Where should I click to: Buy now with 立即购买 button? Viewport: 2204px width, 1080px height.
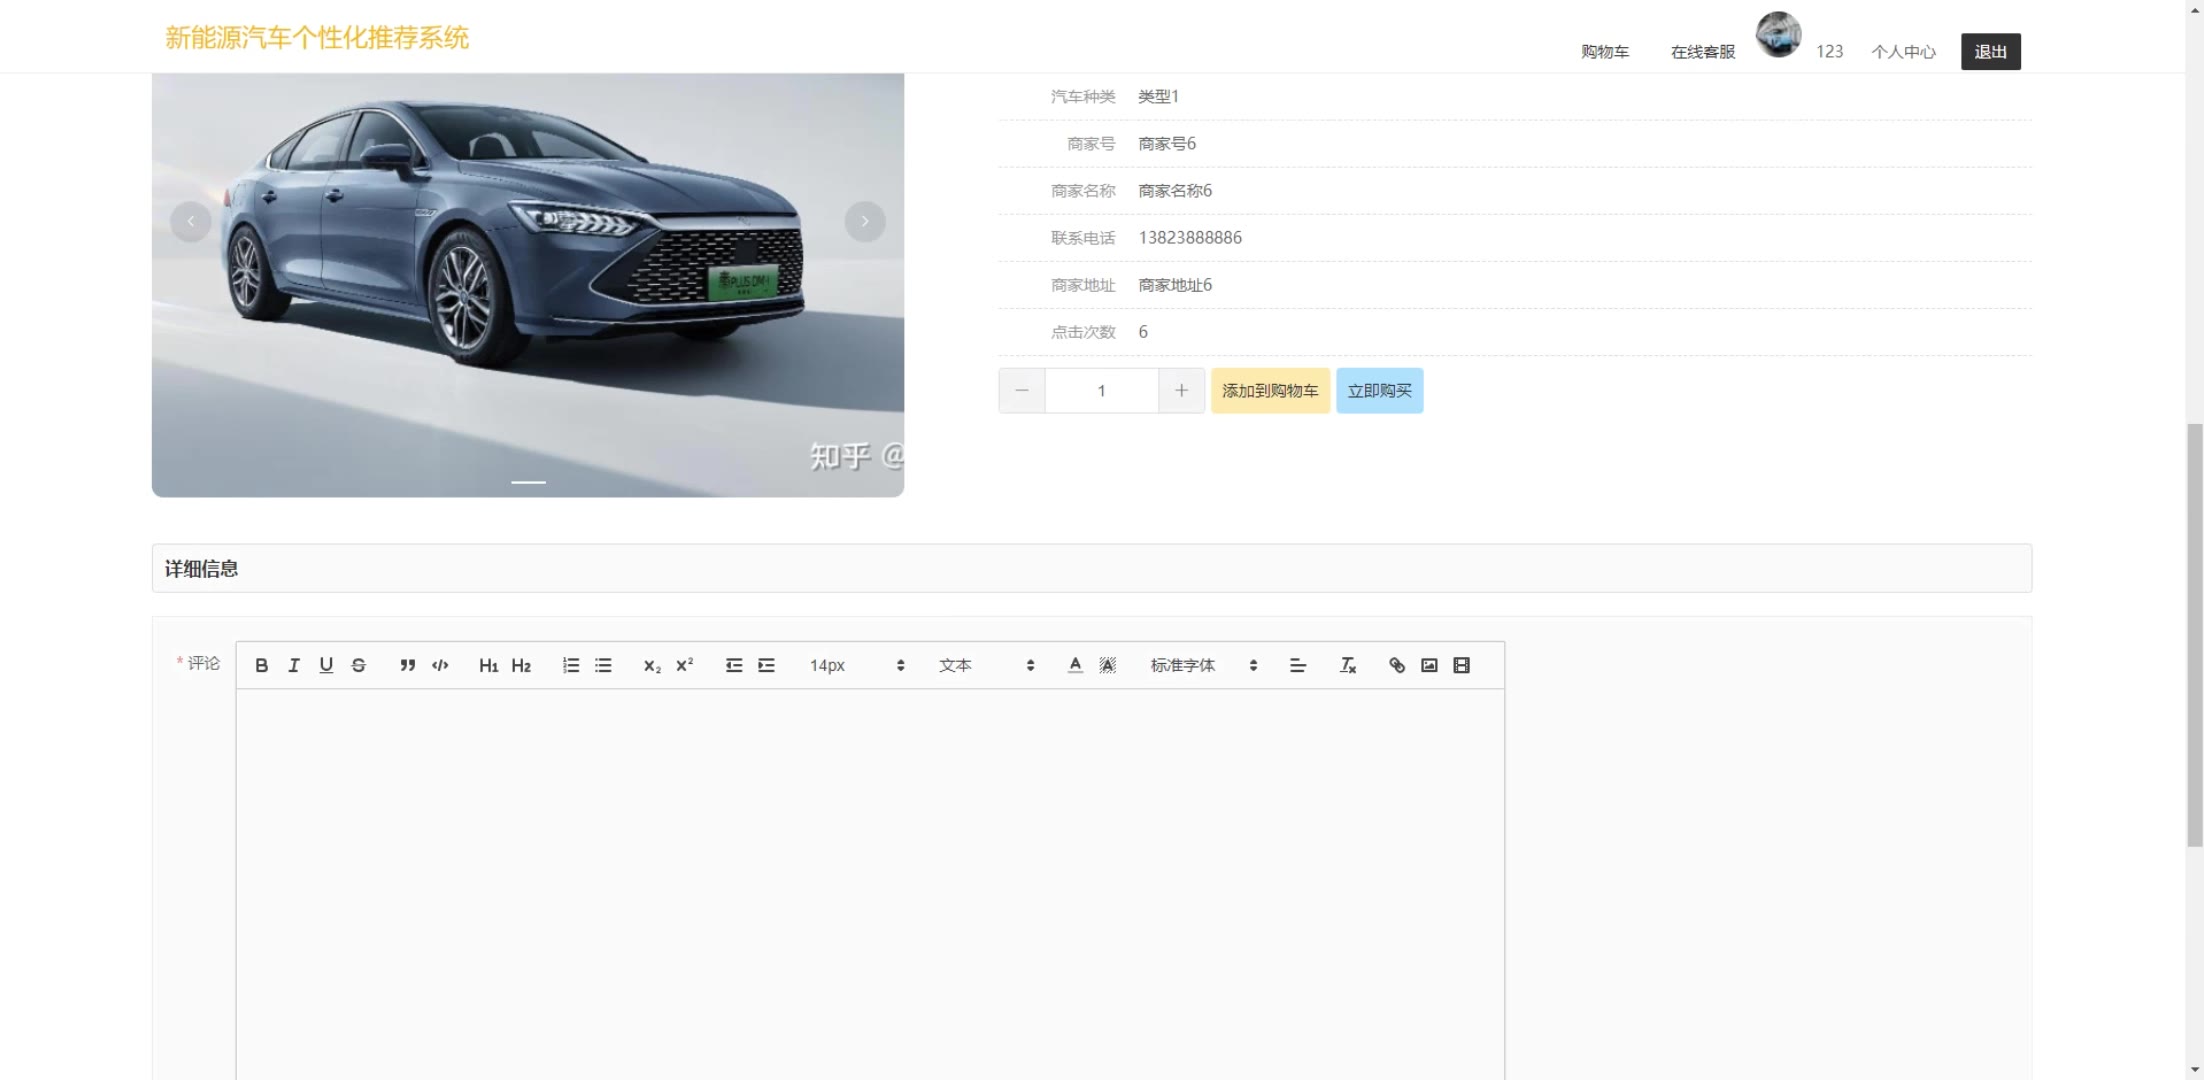click(1379, 390)
